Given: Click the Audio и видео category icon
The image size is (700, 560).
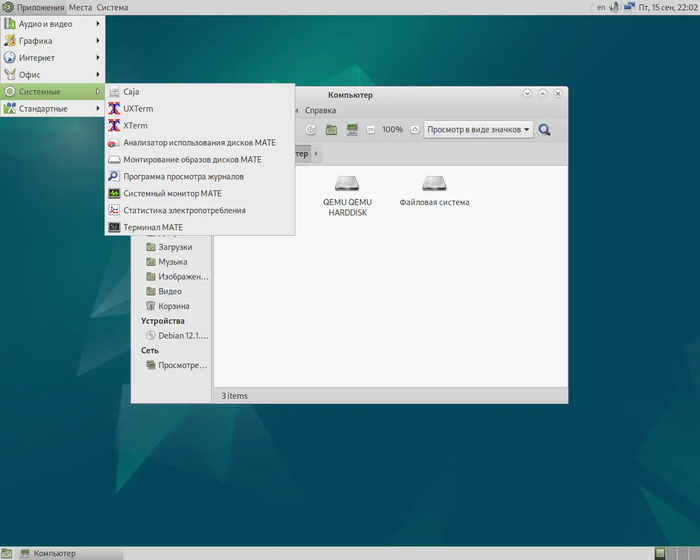Looking at the screenshot, I should [9, 24].
